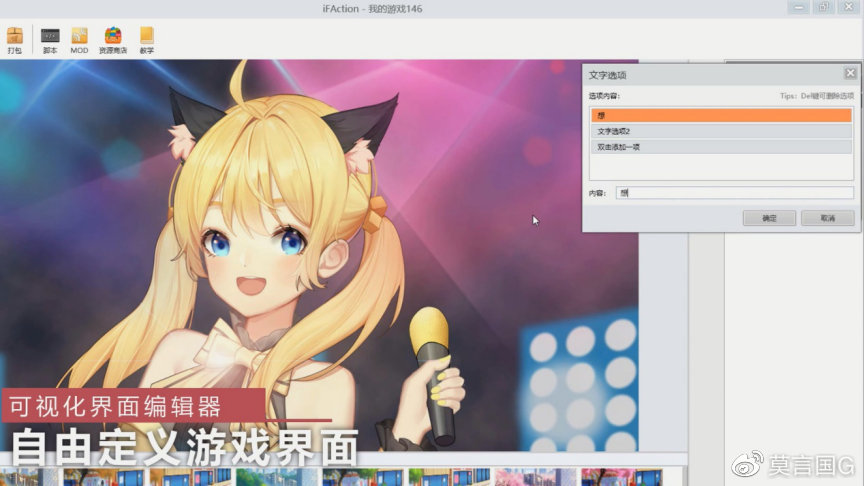864x486 pixels.
Task: Select the orange highlighted first option row
Action: 721,115
